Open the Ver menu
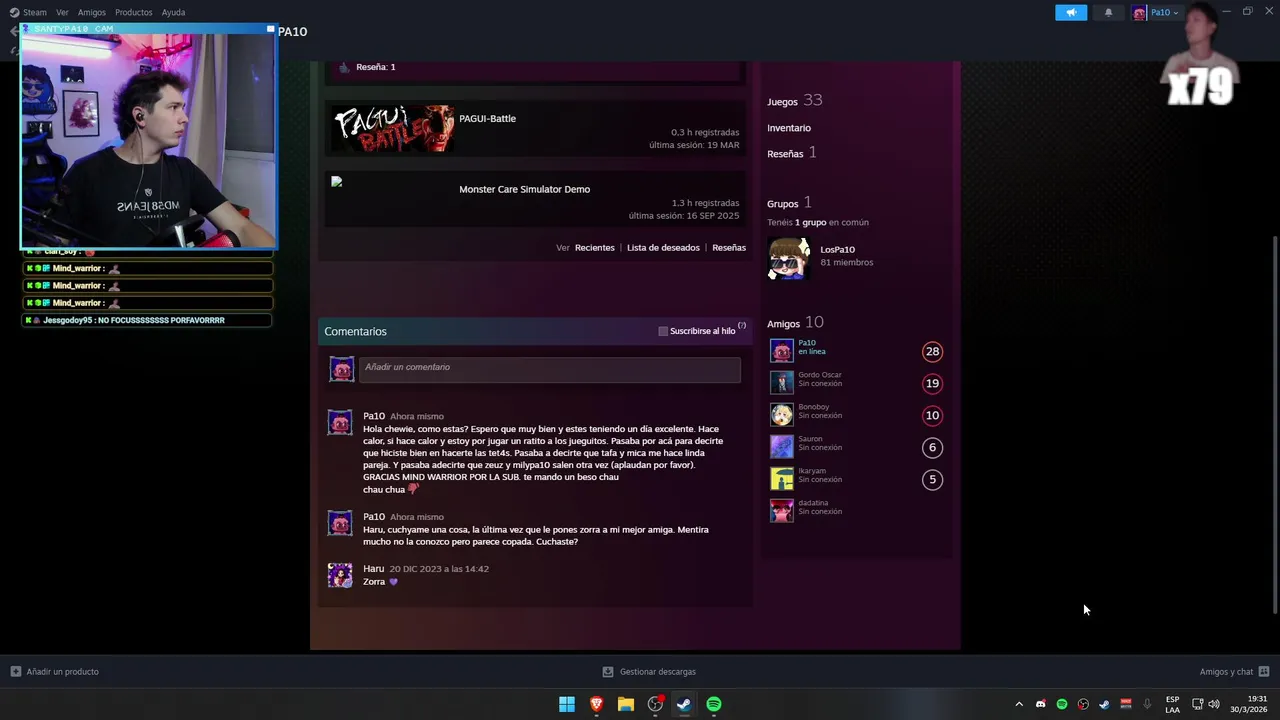1280x720 pixels. coord(62,12)
